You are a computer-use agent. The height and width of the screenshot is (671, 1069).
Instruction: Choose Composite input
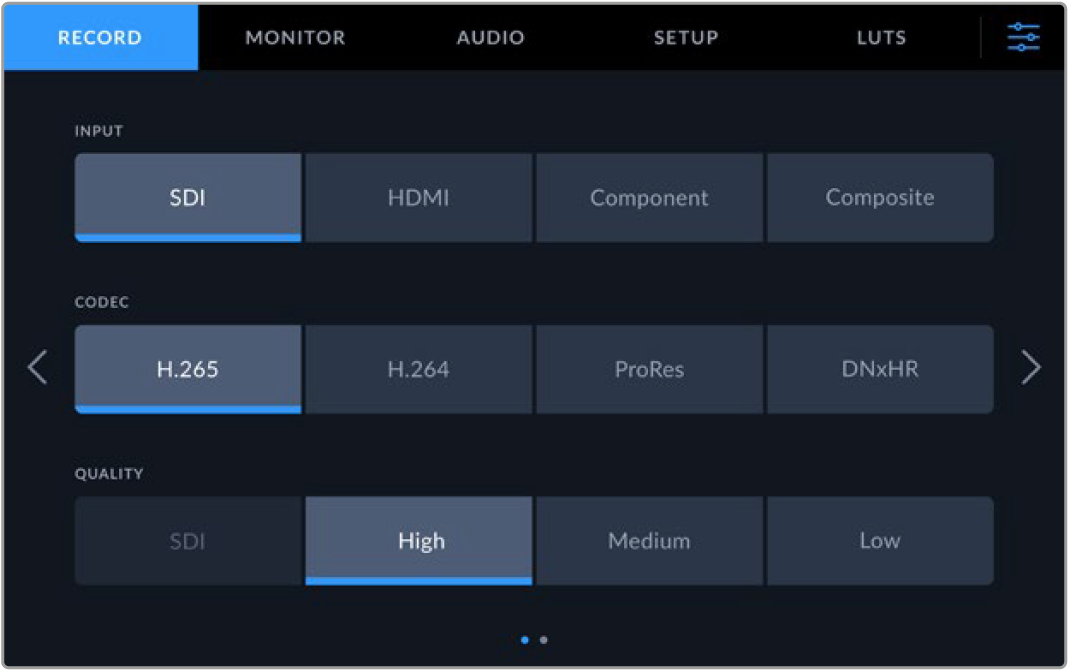point(880,198)
